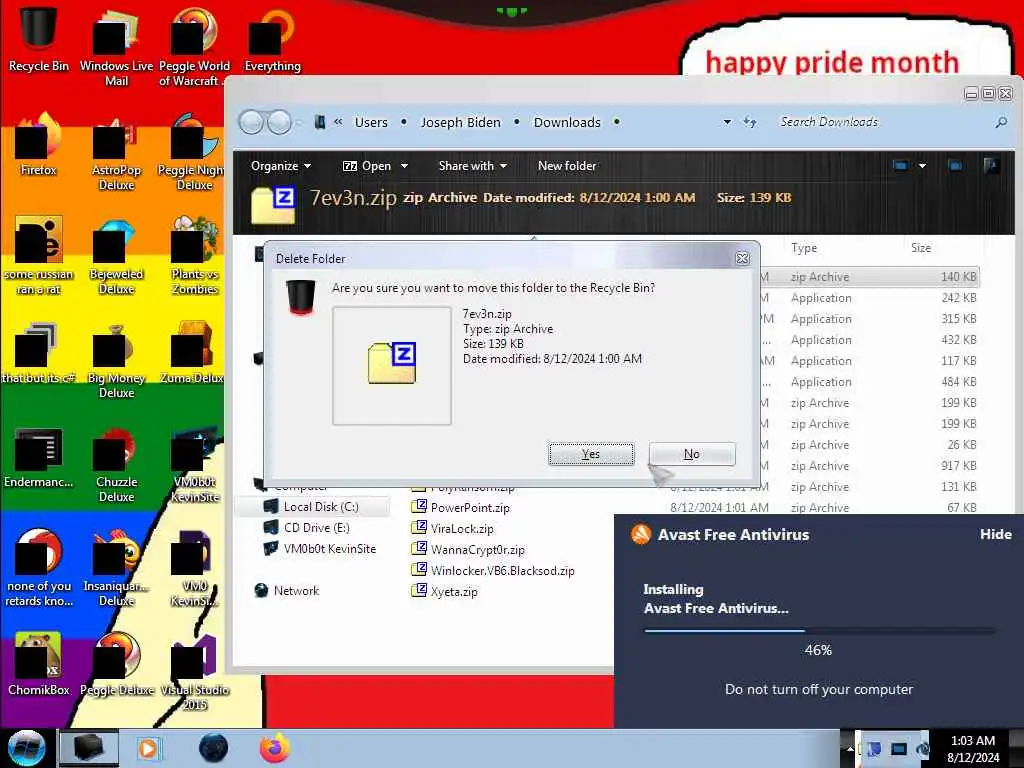Go back in Explorer navigation

[251, 122]
